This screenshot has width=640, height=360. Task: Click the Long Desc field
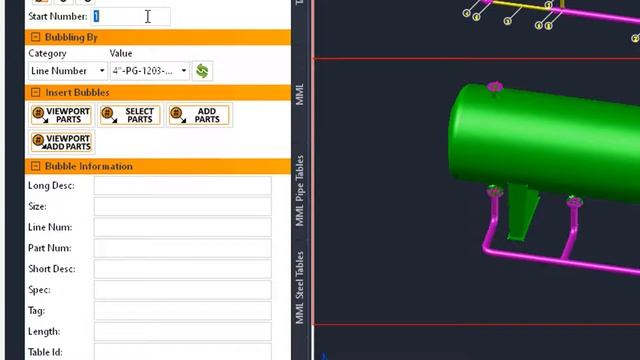[182, 186]
